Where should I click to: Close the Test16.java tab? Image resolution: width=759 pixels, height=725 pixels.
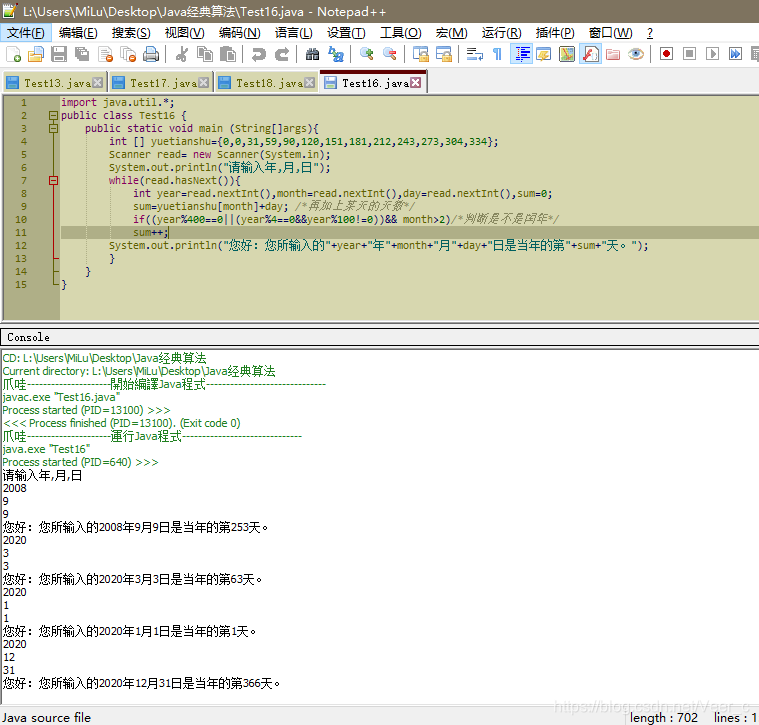coord(415,83)
